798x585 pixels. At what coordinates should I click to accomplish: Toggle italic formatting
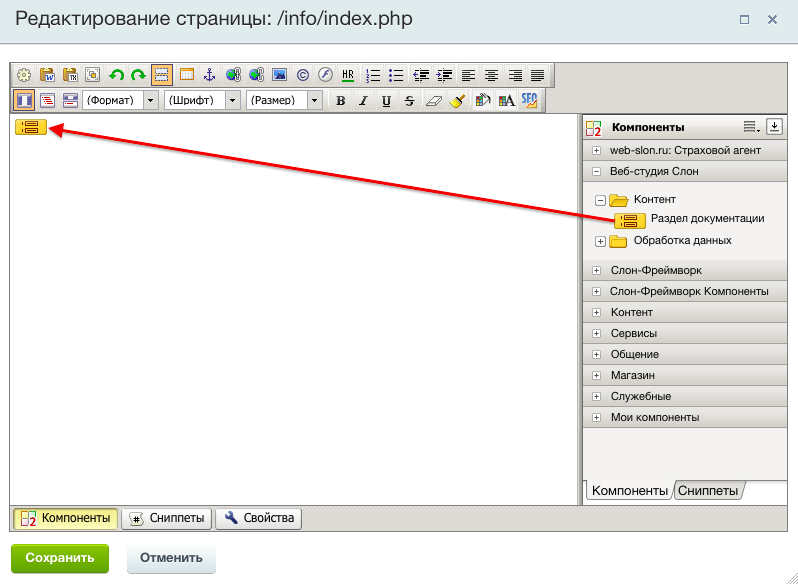coord(363,100)
